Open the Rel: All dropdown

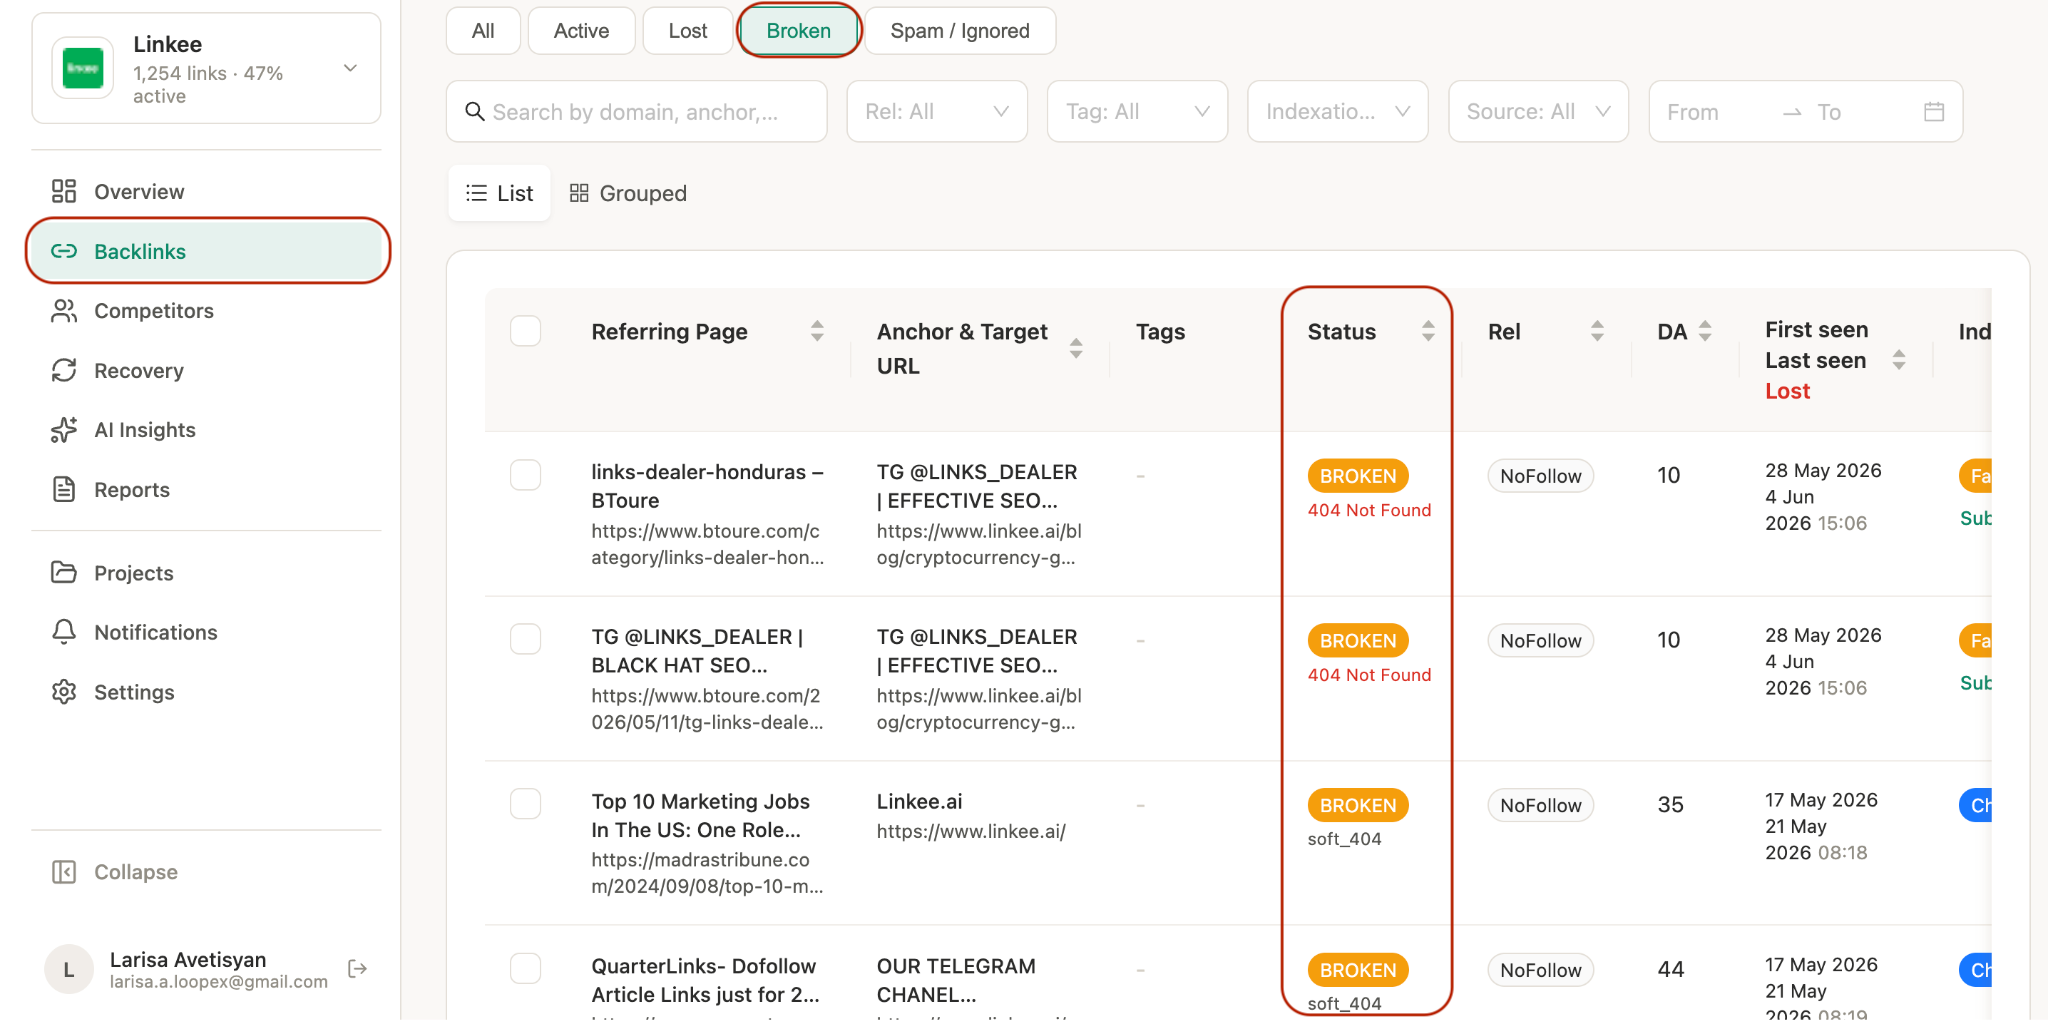point(937,112)
